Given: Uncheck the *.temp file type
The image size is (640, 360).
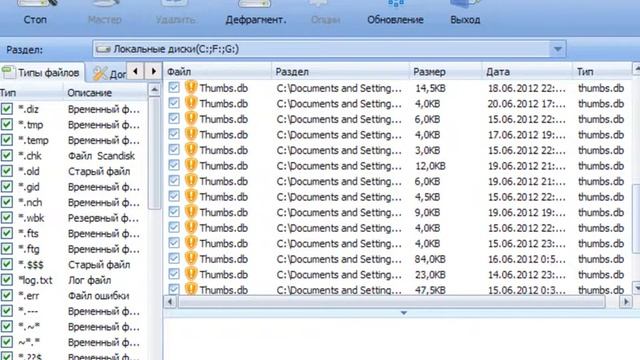Looking at the screenshot, I should click(7, 140).
